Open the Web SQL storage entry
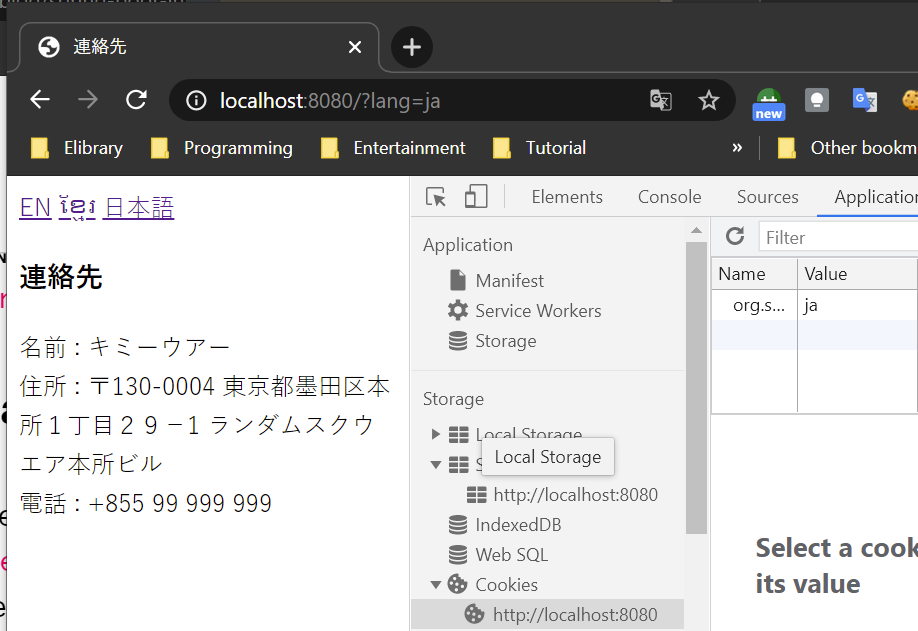The image size is (918, 631). 498,554
